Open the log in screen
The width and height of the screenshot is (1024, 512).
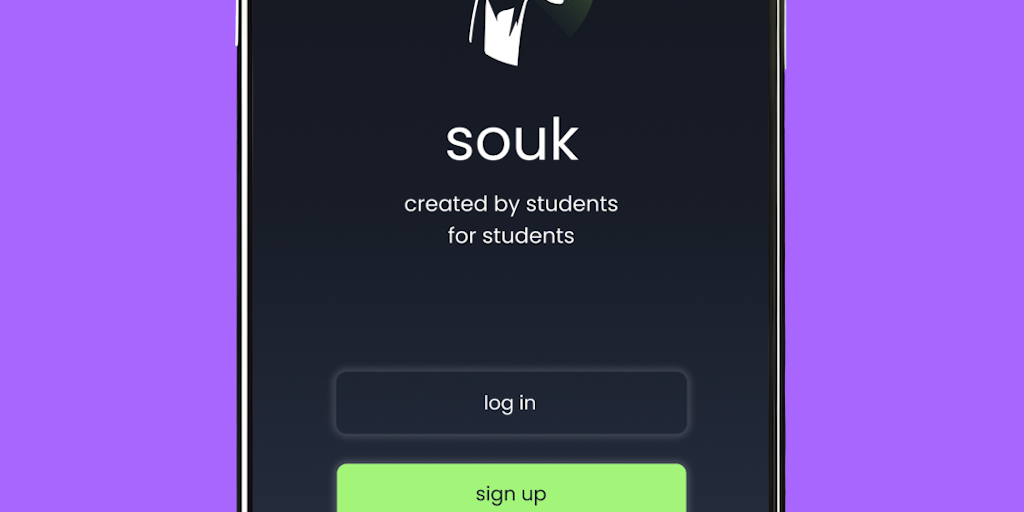(511, 403)
